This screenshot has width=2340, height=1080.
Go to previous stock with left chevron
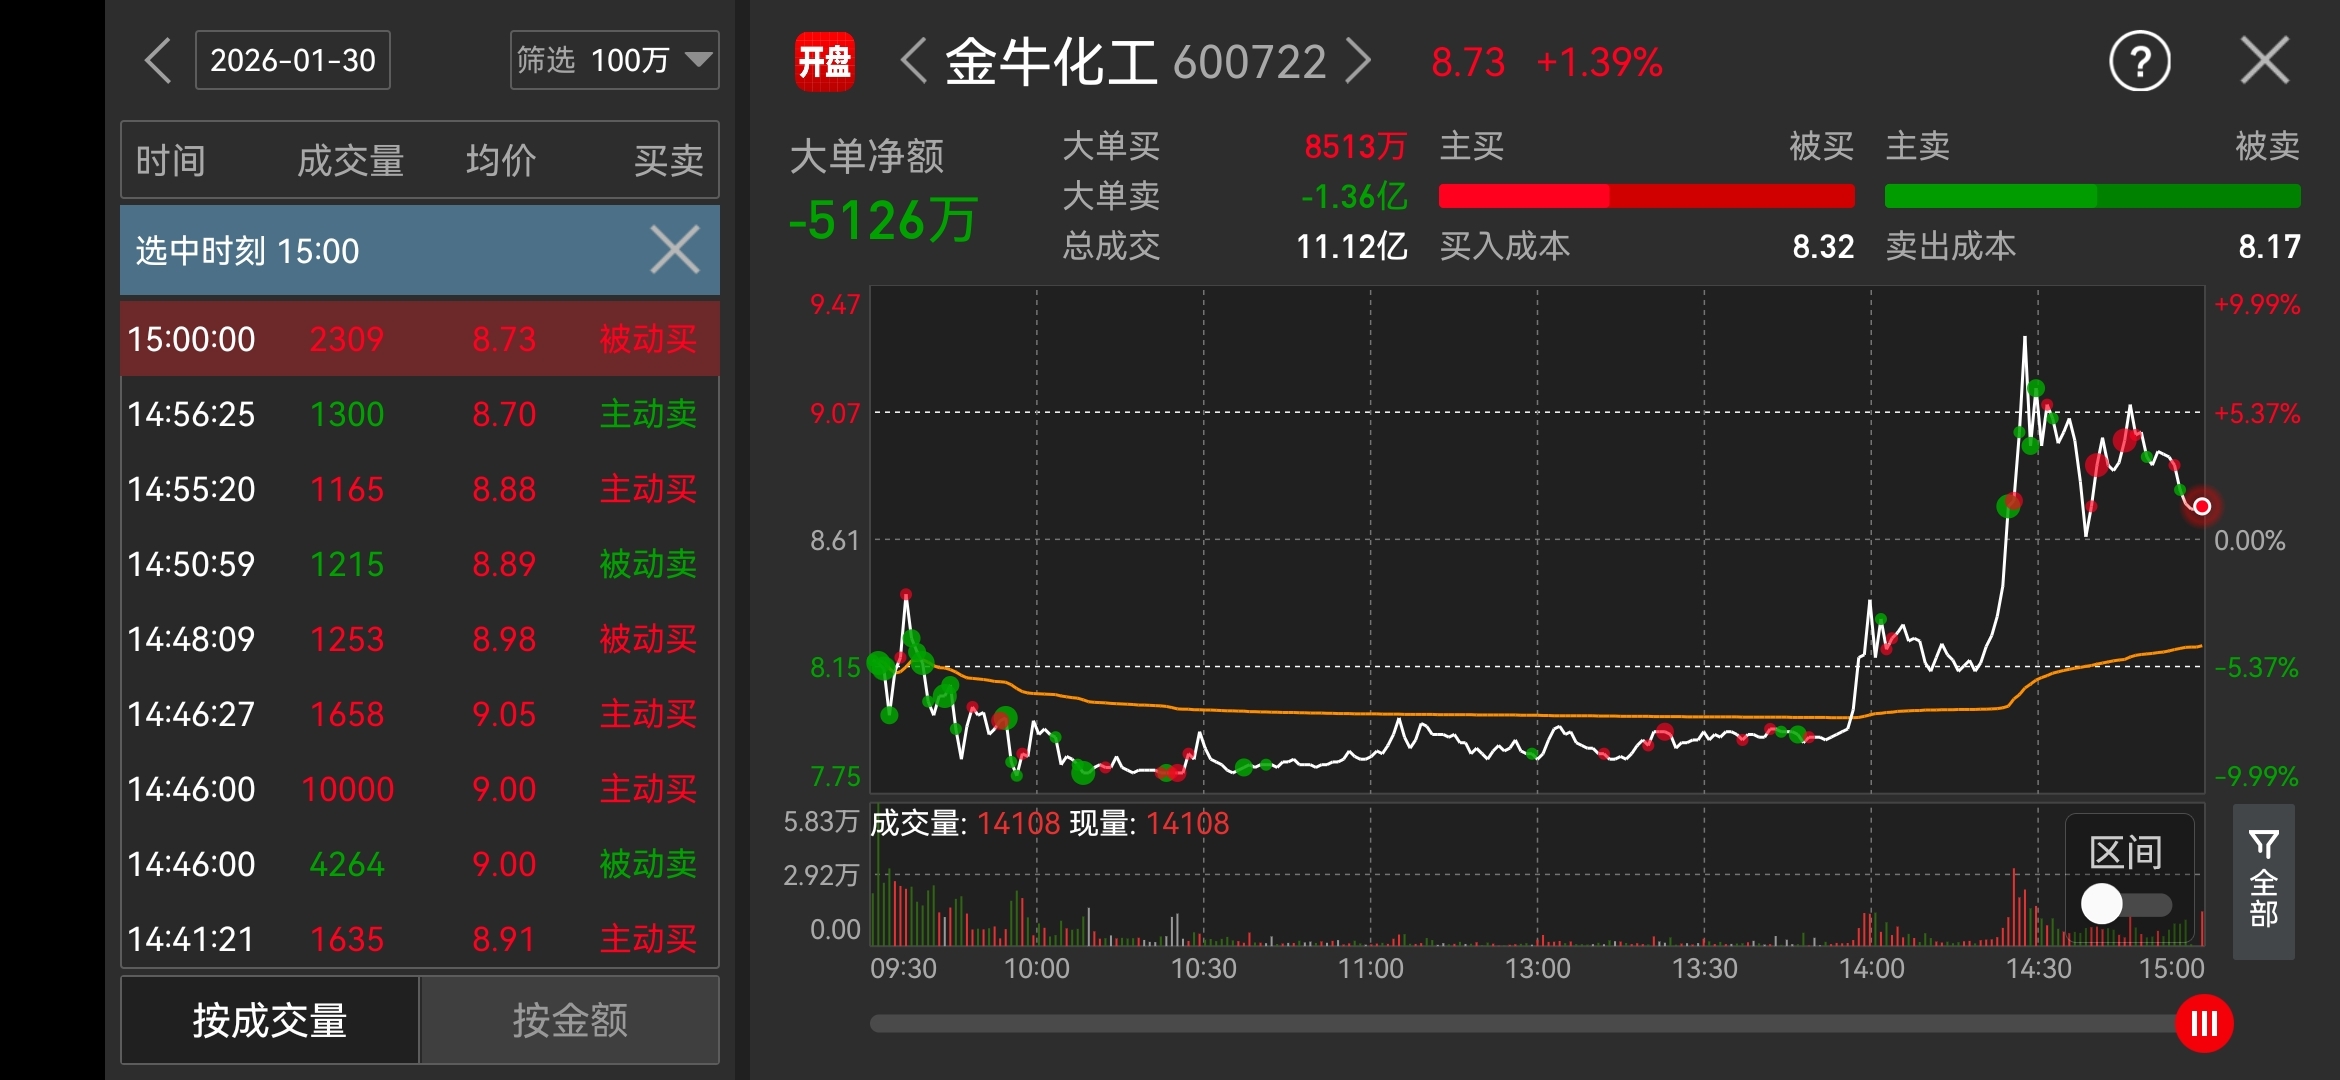tap(913, 61)
